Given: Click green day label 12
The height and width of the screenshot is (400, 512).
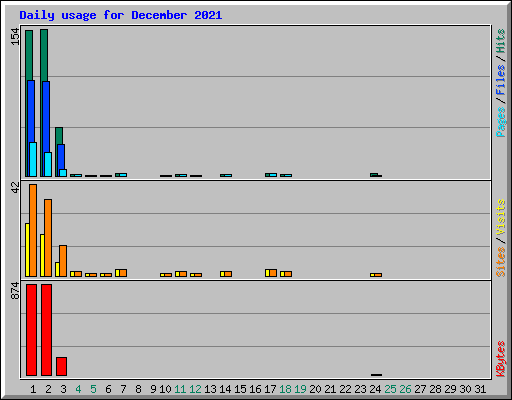Looking at the screenshot, I should pos(195,389).
